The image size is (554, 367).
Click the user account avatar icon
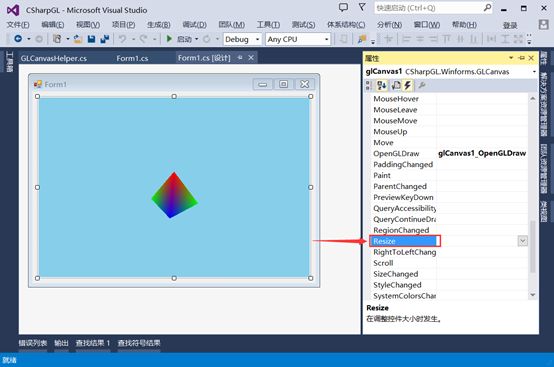[x=543, y=24]
